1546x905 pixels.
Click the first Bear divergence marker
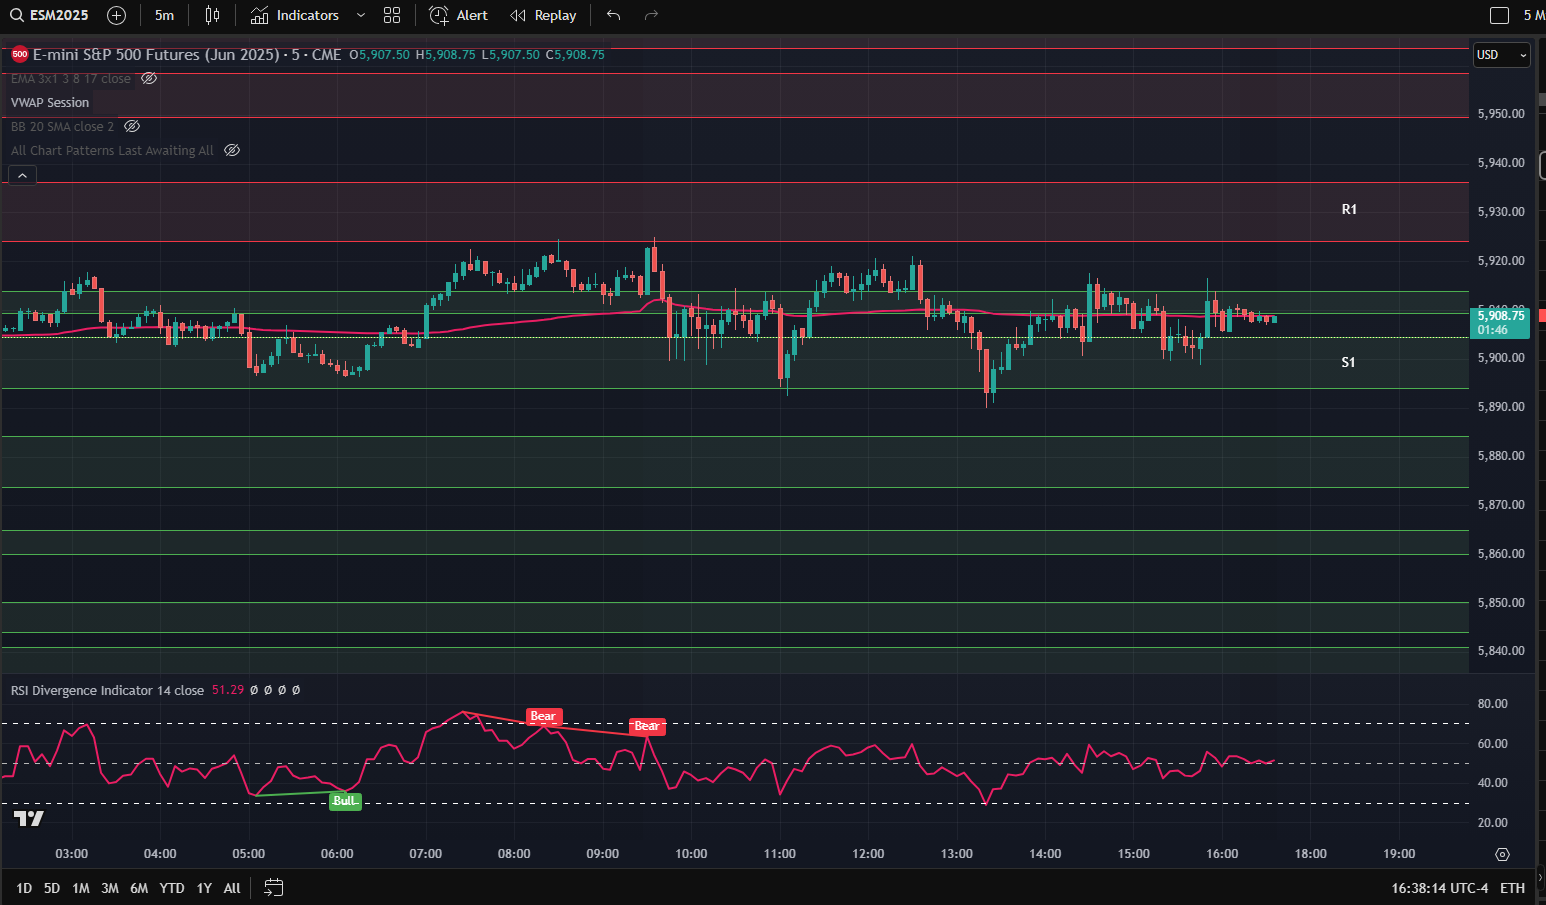544,716
